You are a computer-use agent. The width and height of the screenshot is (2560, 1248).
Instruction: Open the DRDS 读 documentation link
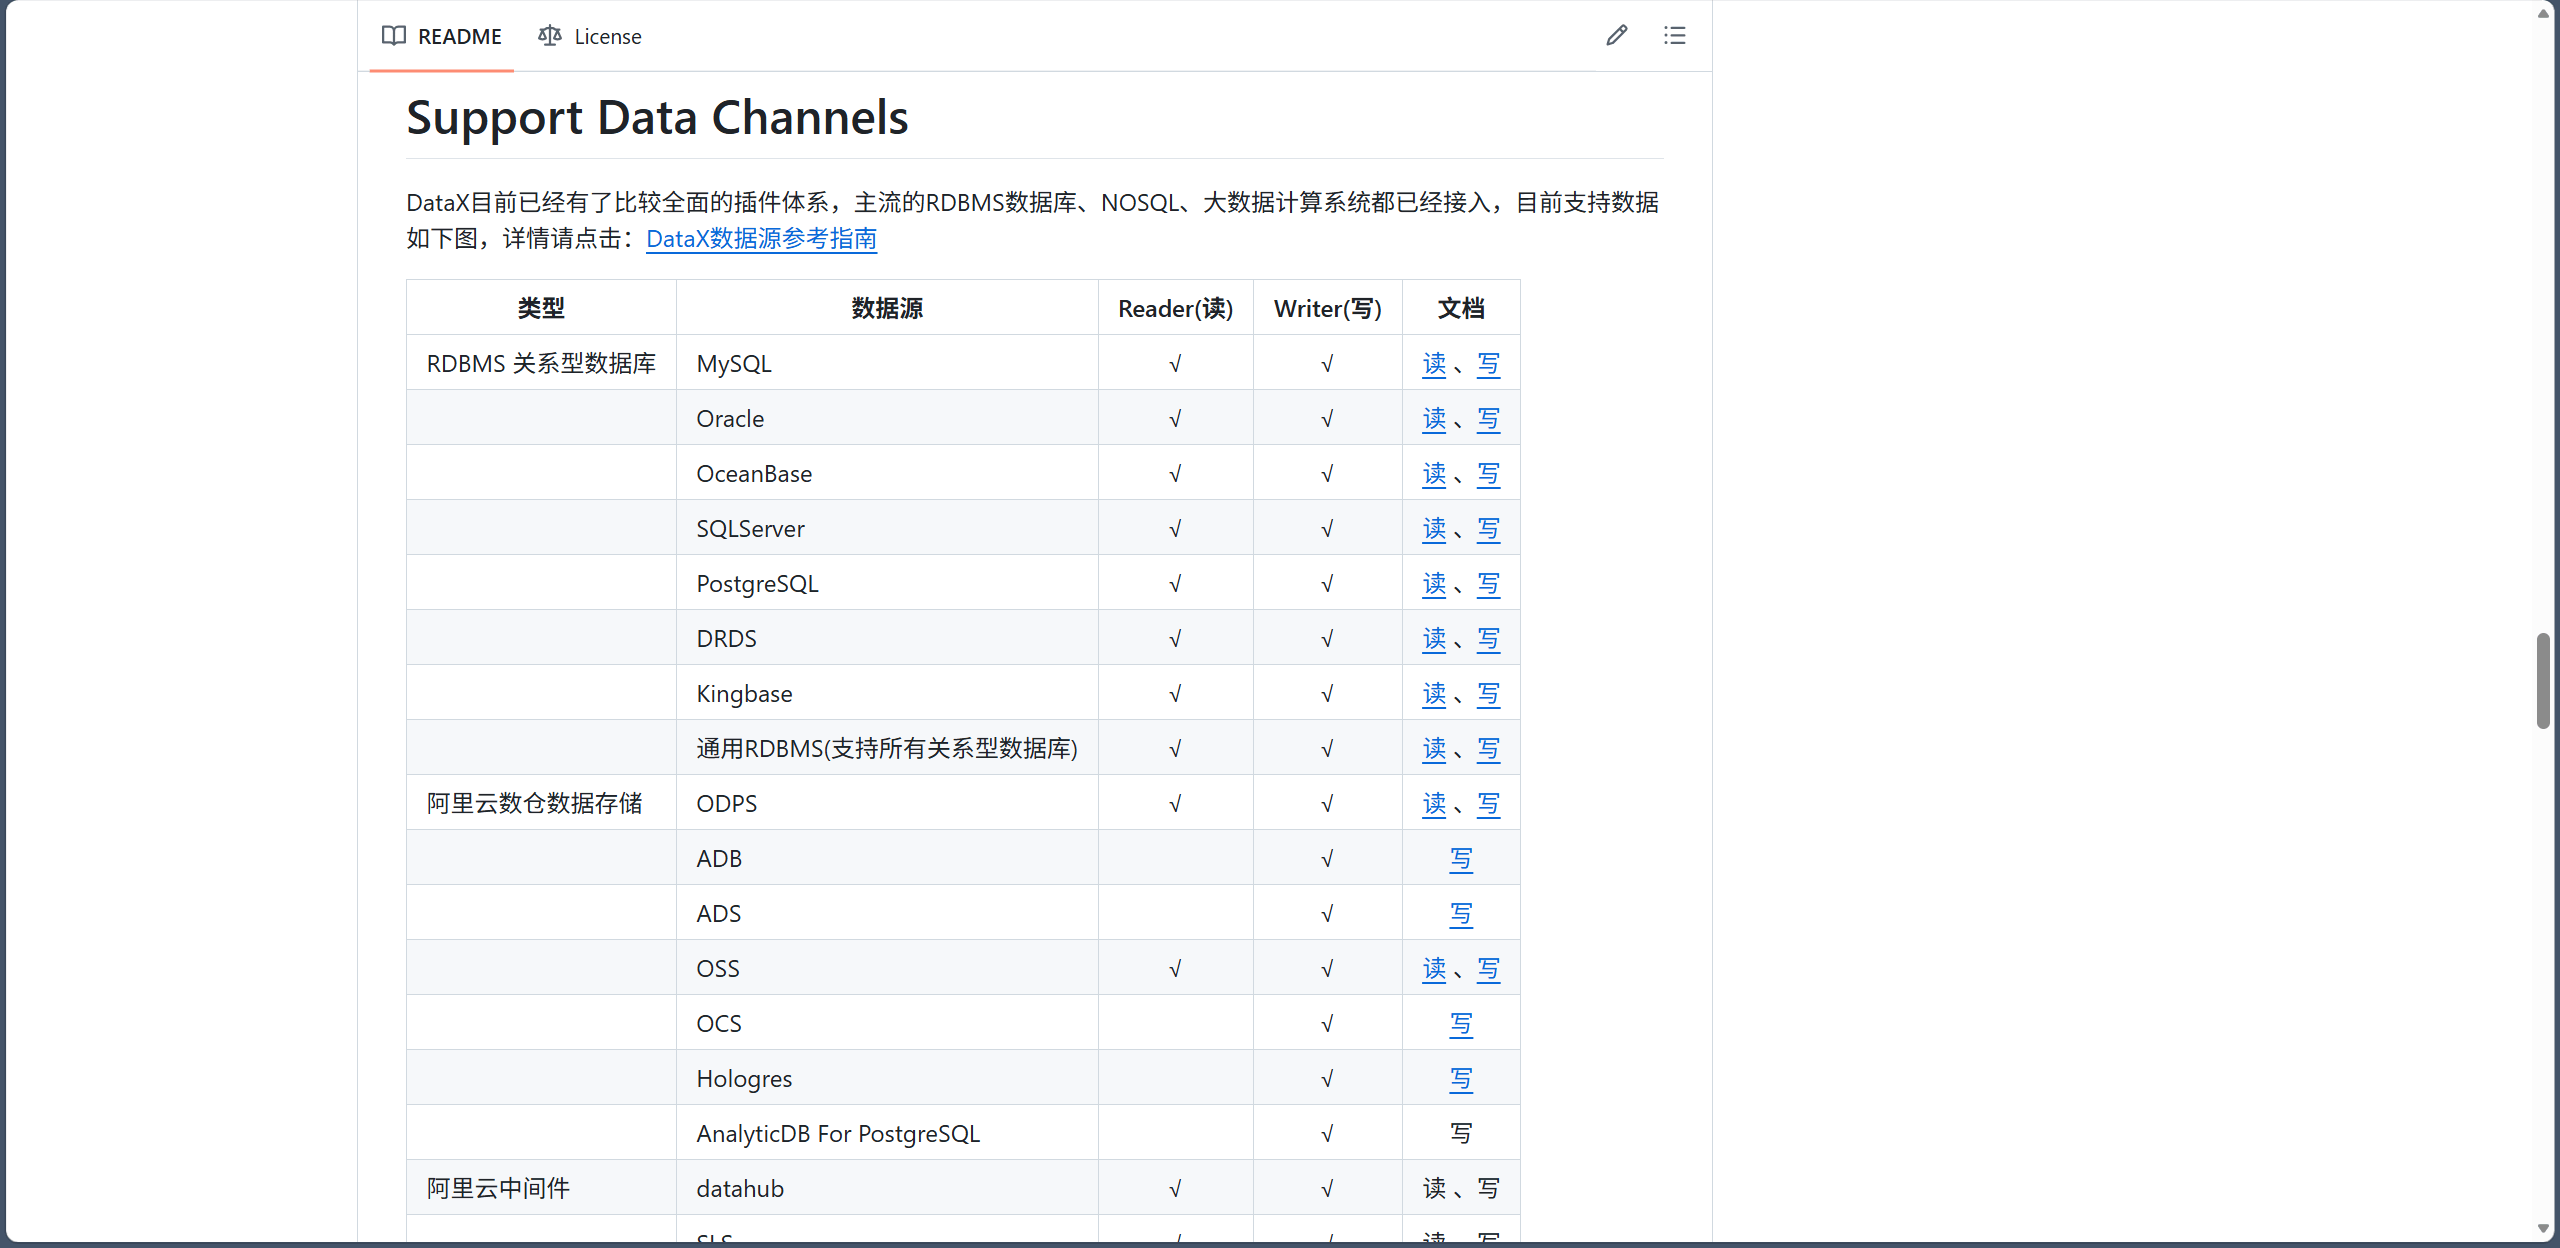(1434, 639)
